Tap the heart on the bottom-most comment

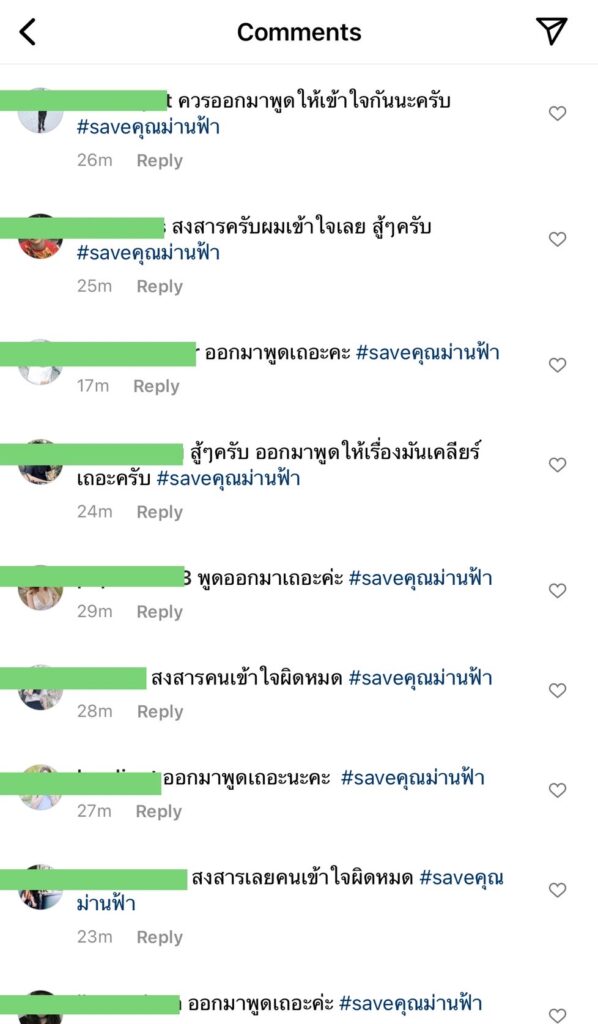557,1016
